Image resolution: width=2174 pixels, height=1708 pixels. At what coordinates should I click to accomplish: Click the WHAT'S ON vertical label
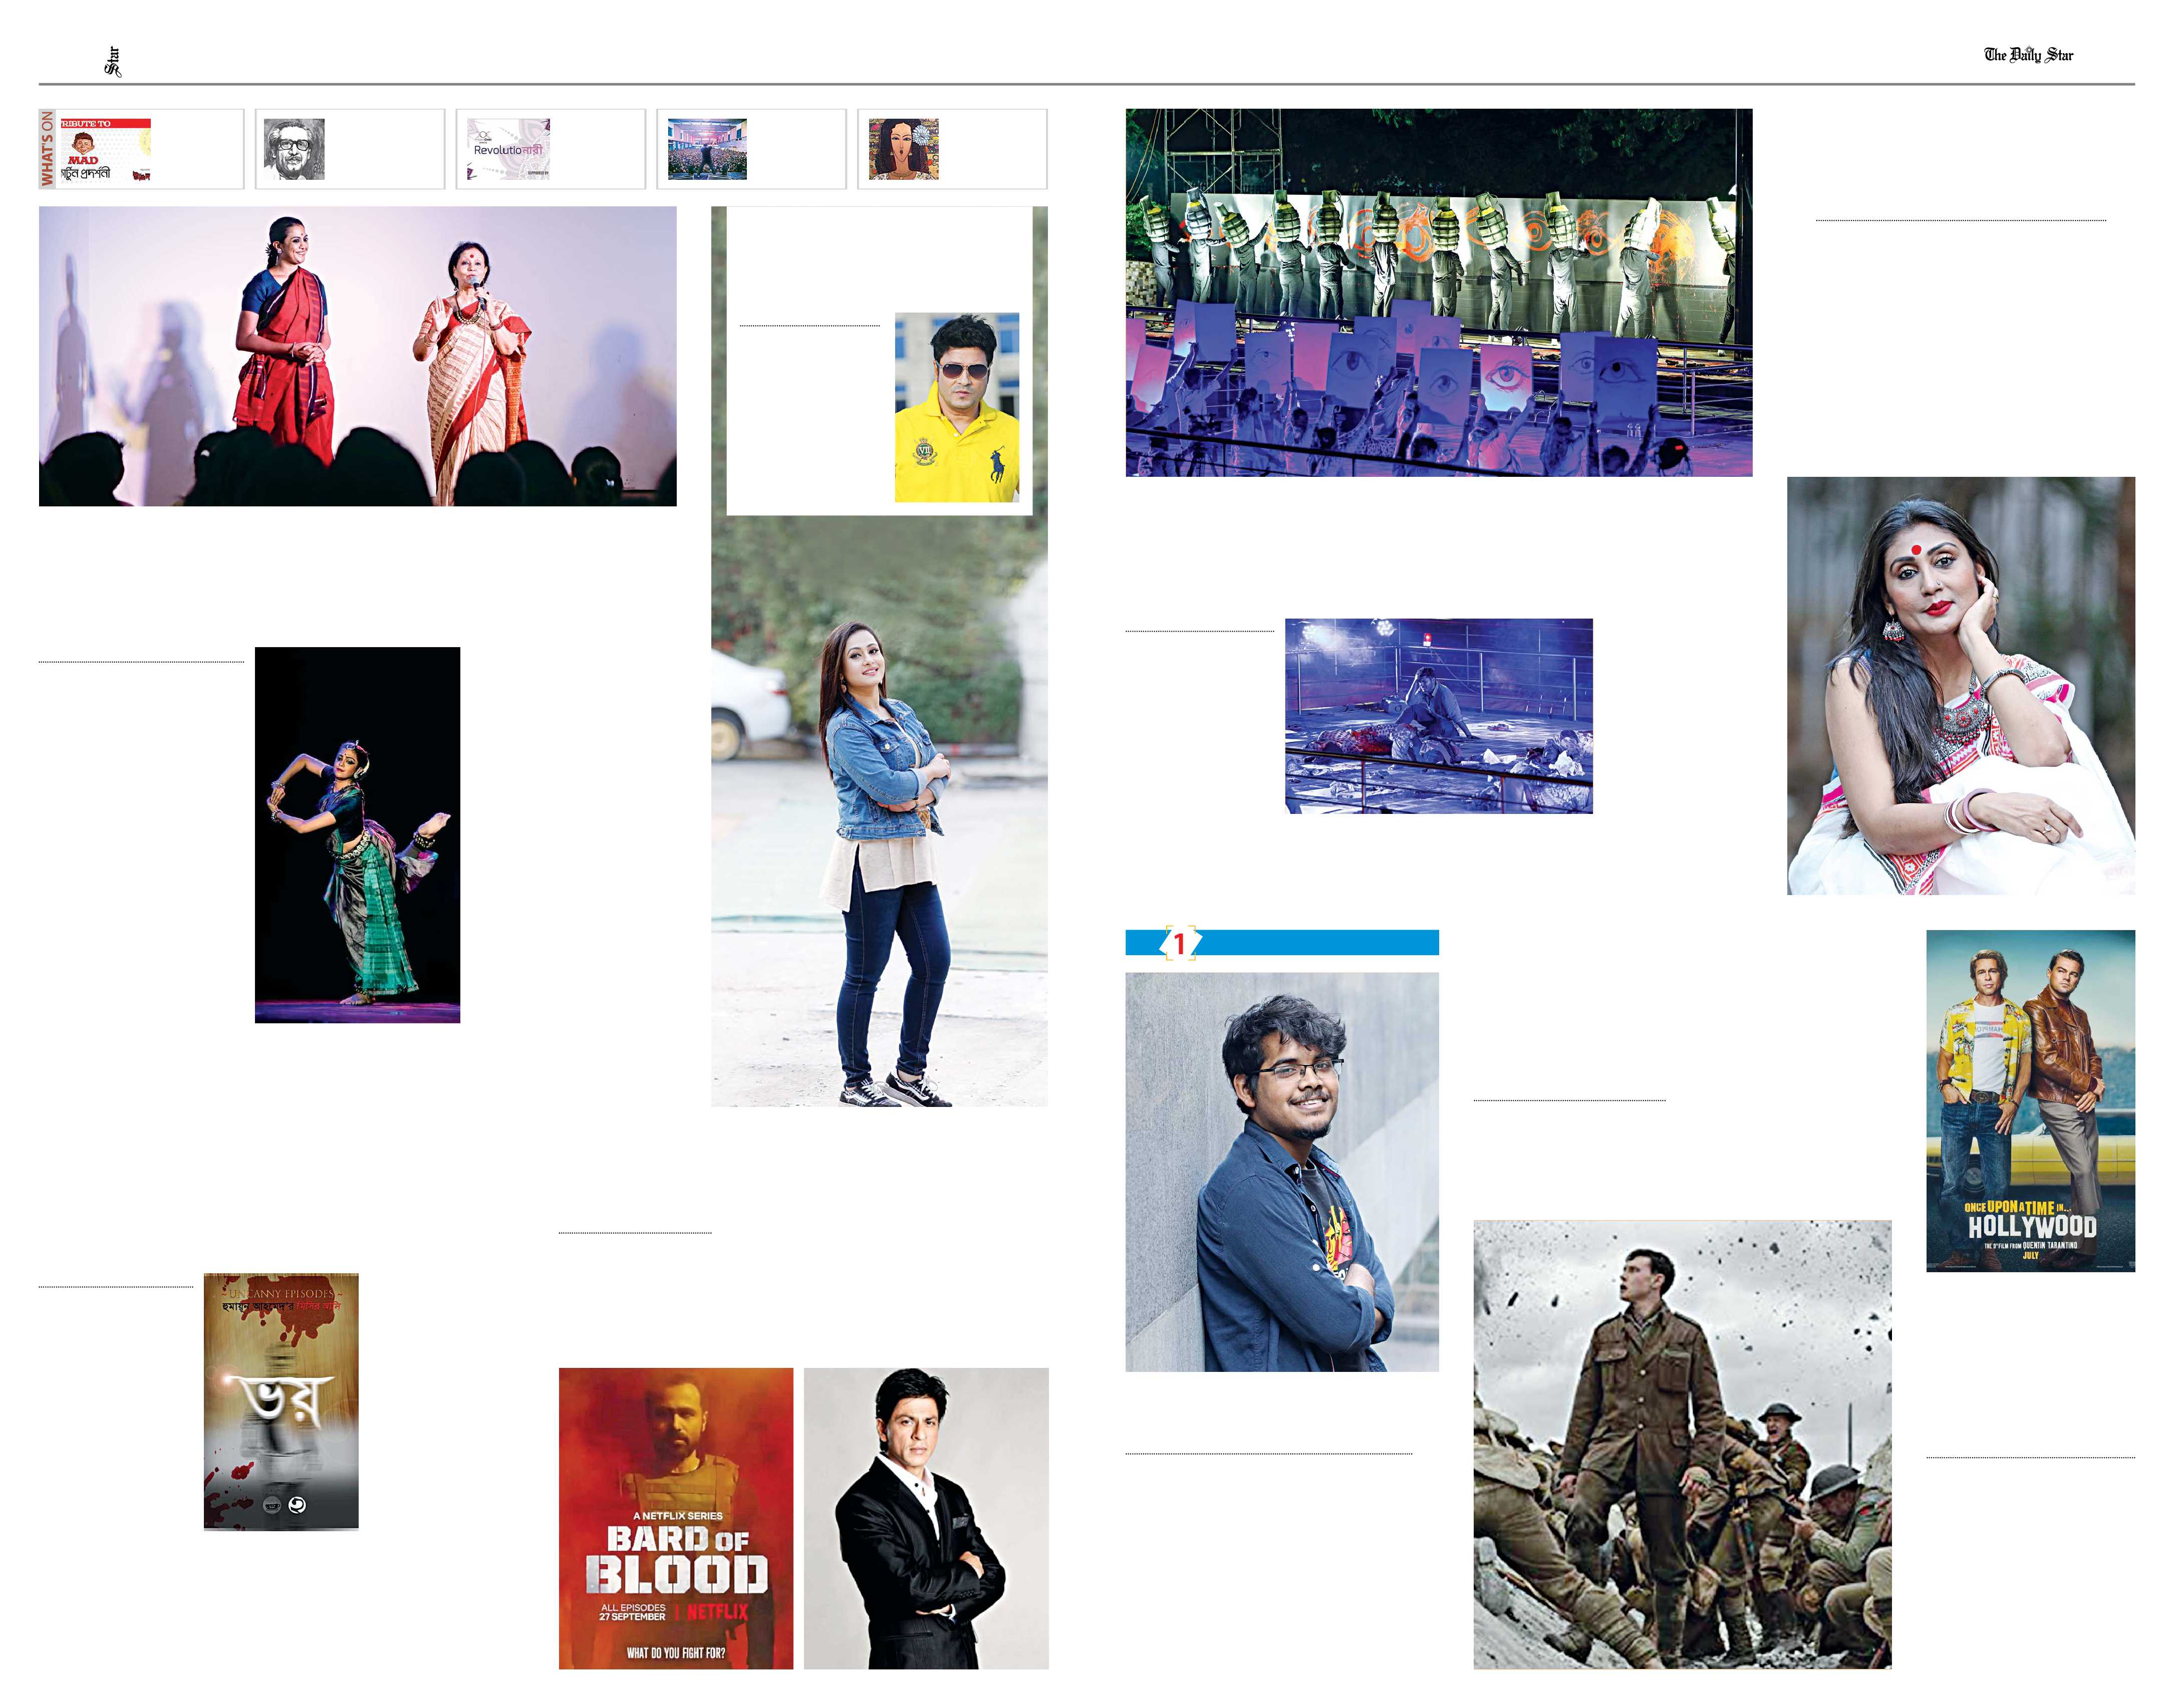(47, 149)
